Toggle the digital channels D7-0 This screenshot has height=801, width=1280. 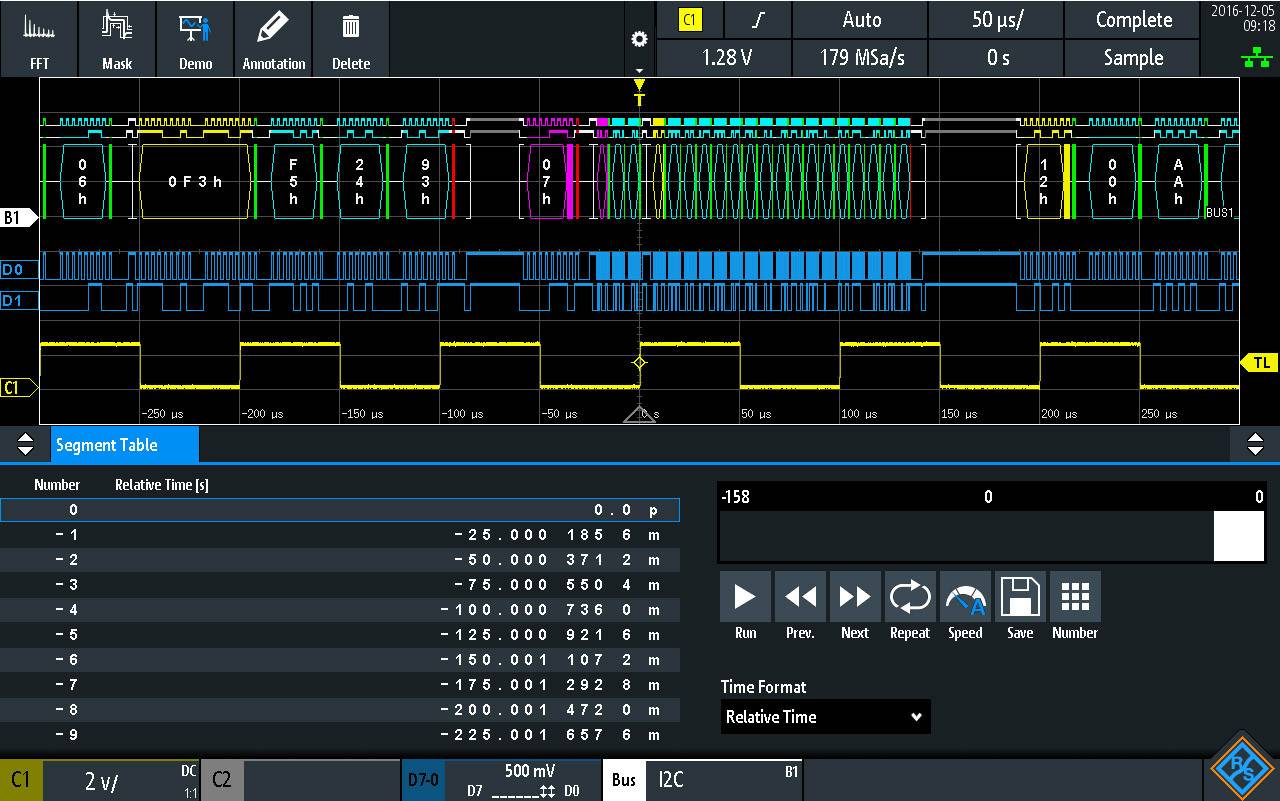point(423,779)
